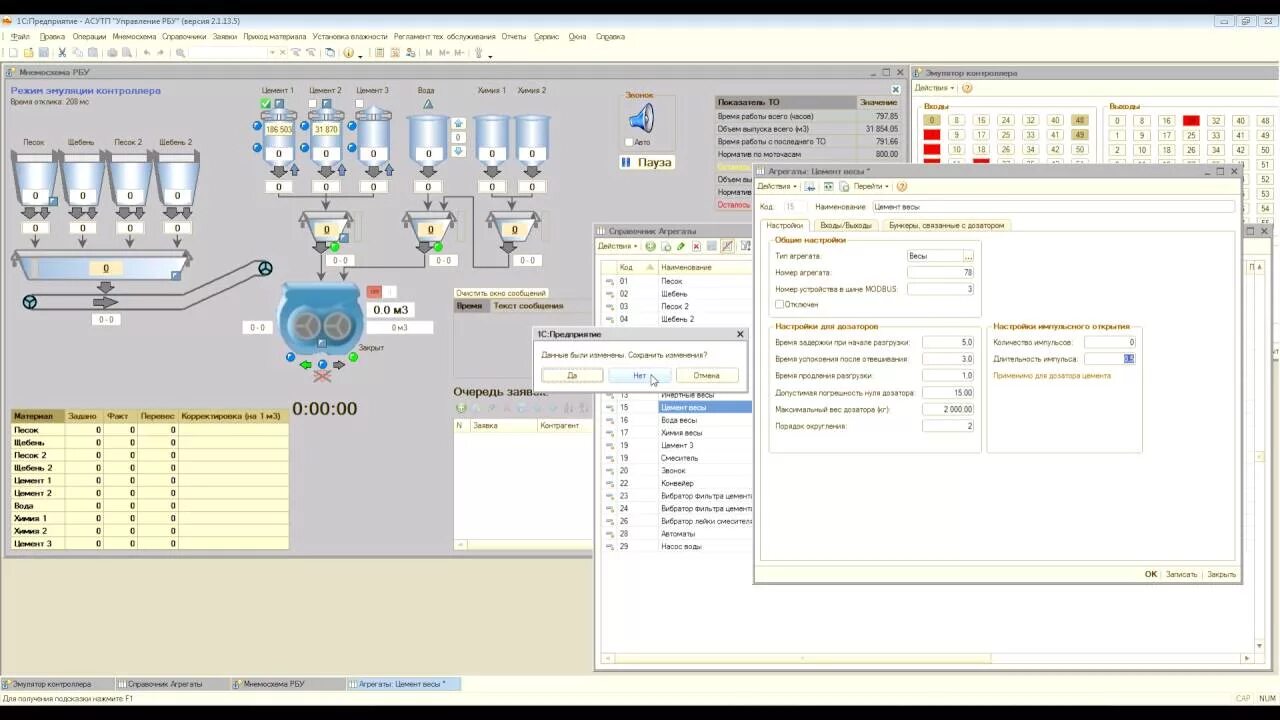
Task: Click the small blue square icon above Цемент 1
Action: 279,103
